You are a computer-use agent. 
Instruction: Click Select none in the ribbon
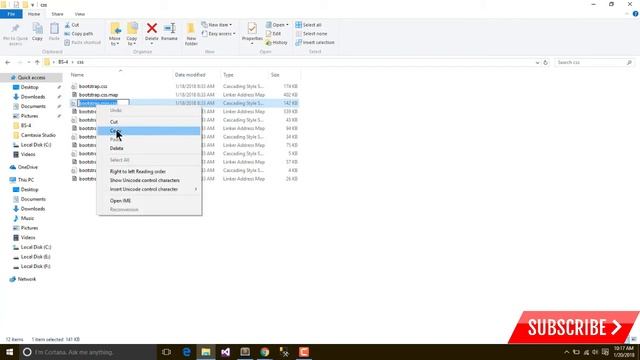pyautogui.click(x=311, y=33)
